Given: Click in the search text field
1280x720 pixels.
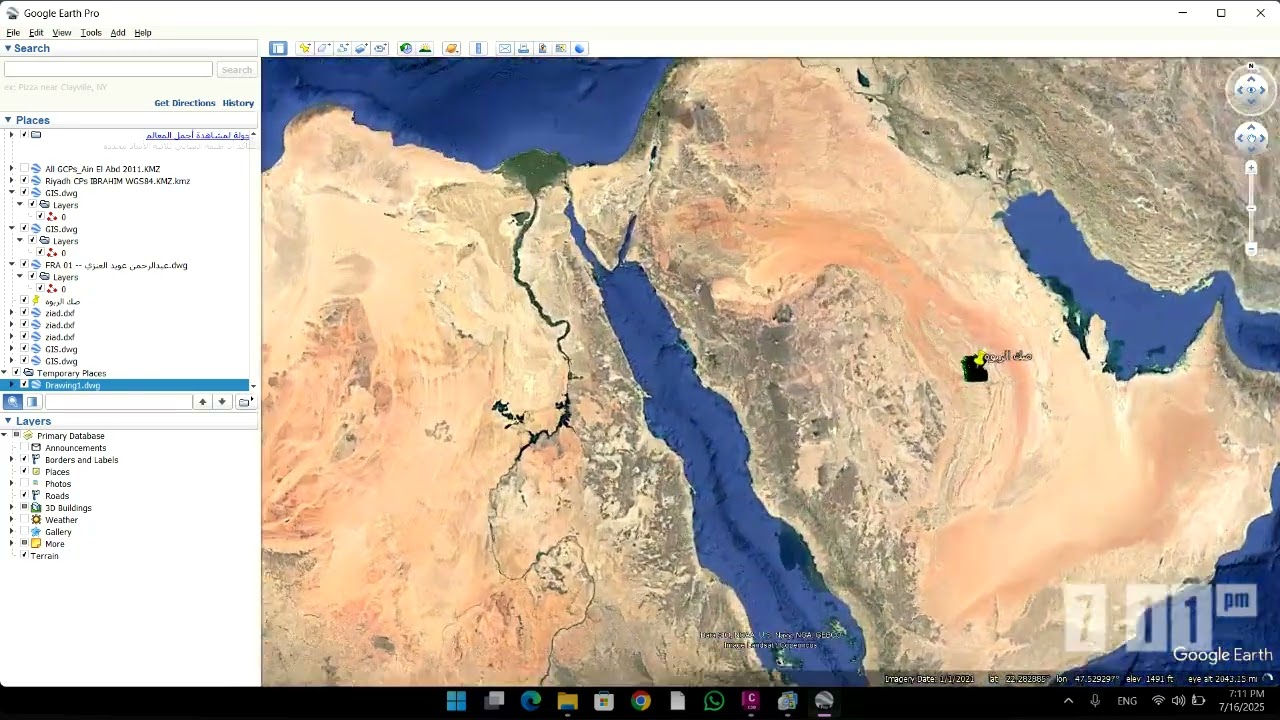Looking at the screenshot, I should [x=108, y=69].
